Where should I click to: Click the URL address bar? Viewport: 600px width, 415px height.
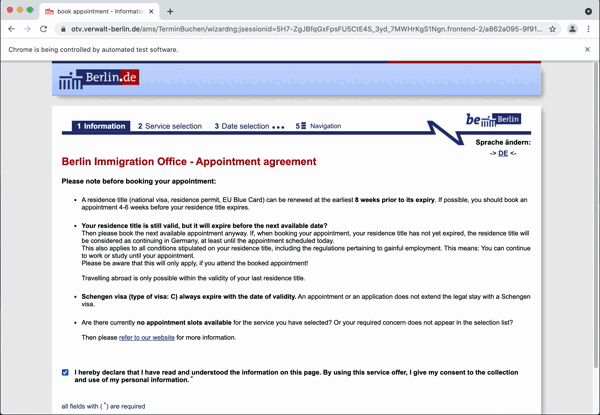click(306, 29)
